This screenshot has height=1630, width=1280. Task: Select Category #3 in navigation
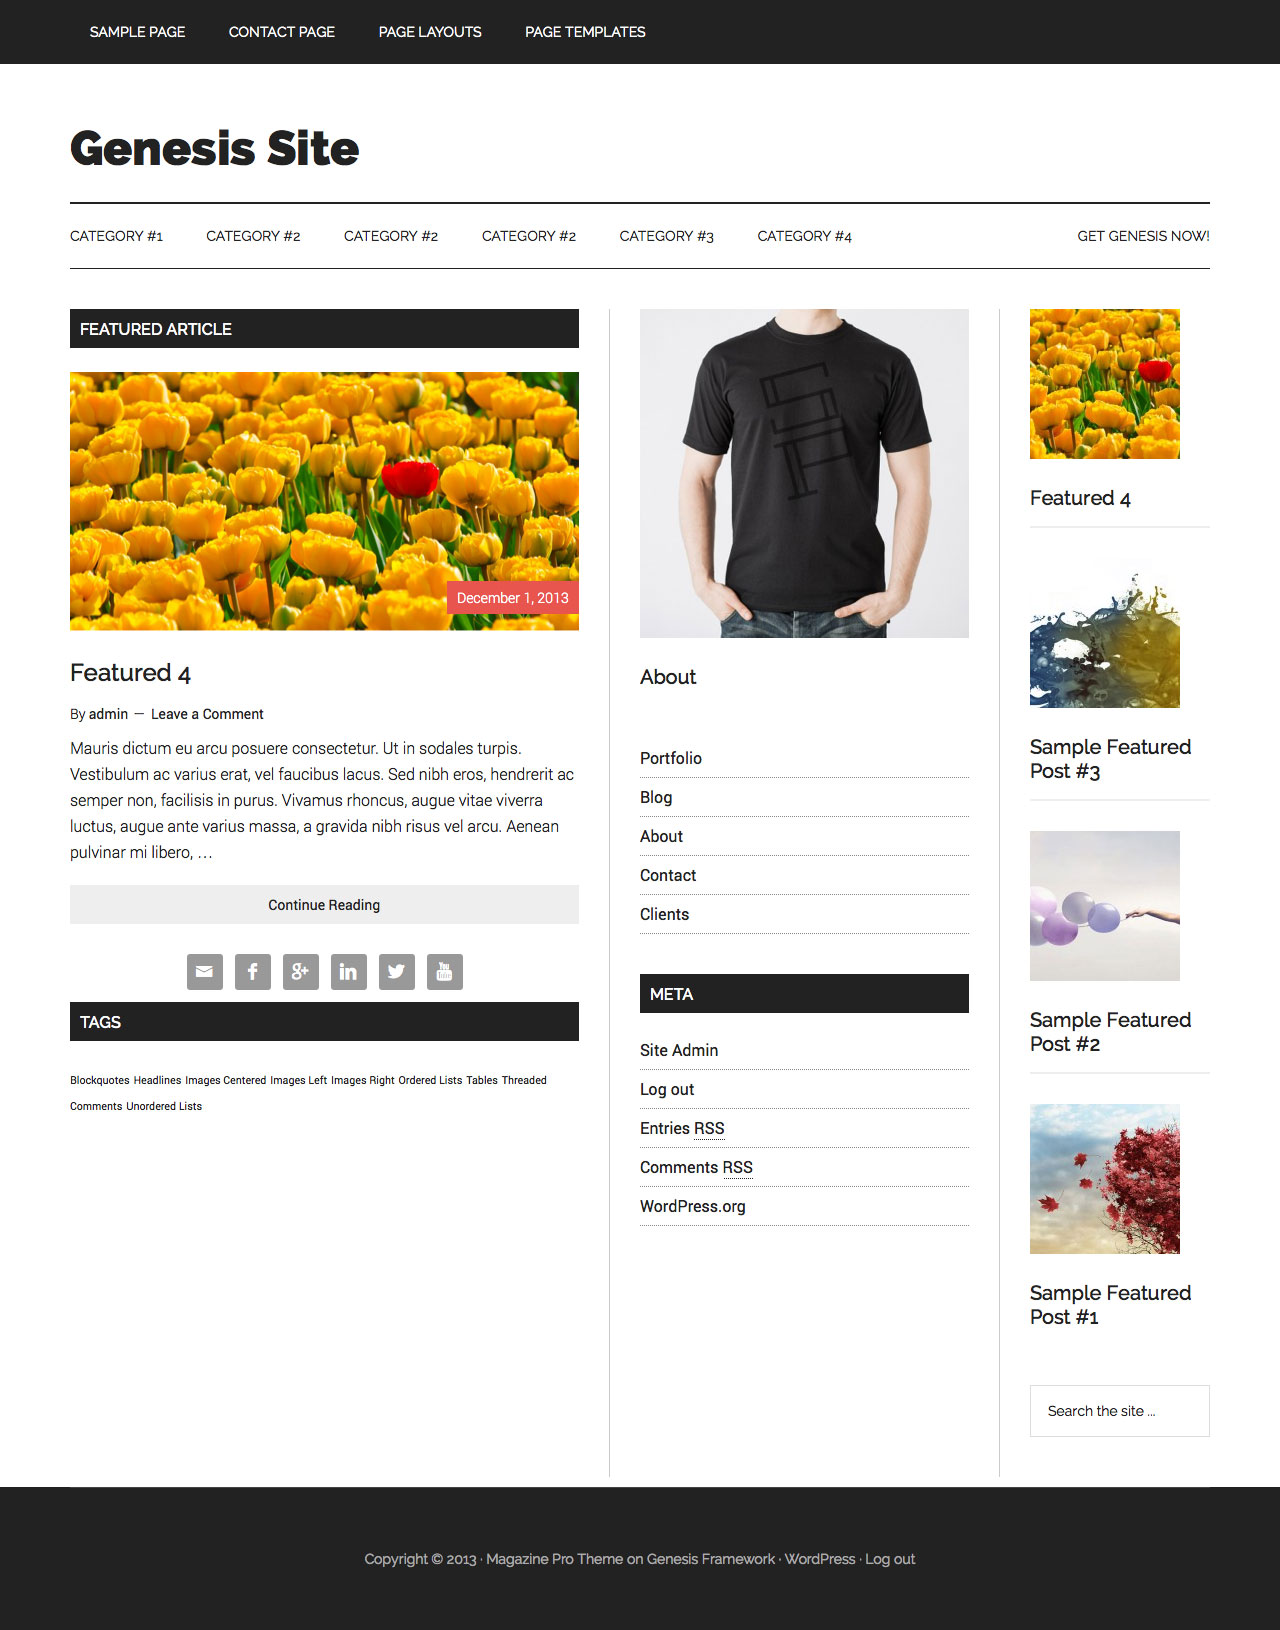pos(667,236)
